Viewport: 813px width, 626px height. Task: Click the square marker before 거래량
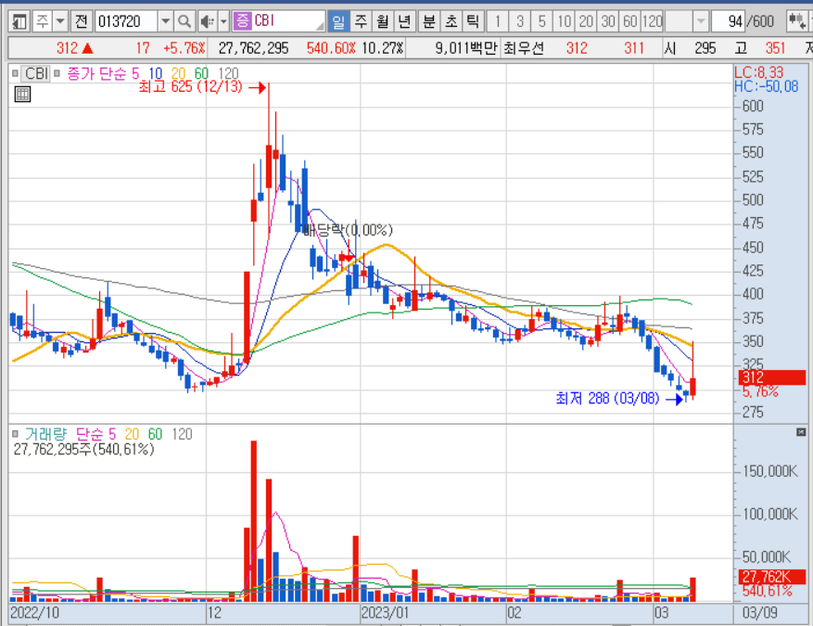coord(16,434)
